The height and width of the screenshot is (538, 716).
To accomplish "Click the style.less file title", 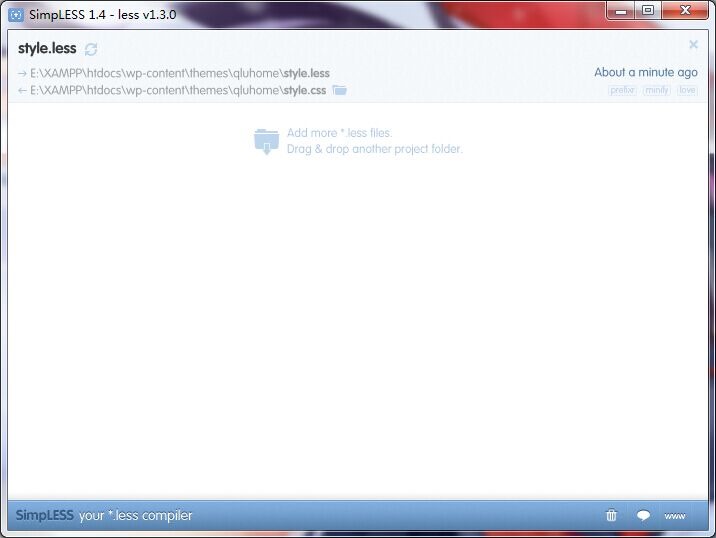I will tap(47, 48).
